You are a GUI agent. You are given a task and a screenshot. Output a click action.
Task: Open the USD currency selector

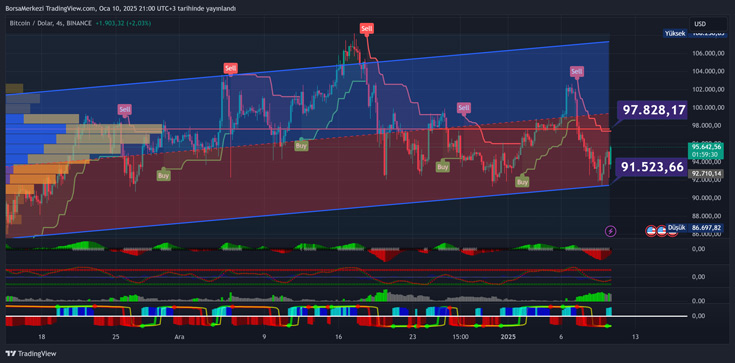(707, 24)
